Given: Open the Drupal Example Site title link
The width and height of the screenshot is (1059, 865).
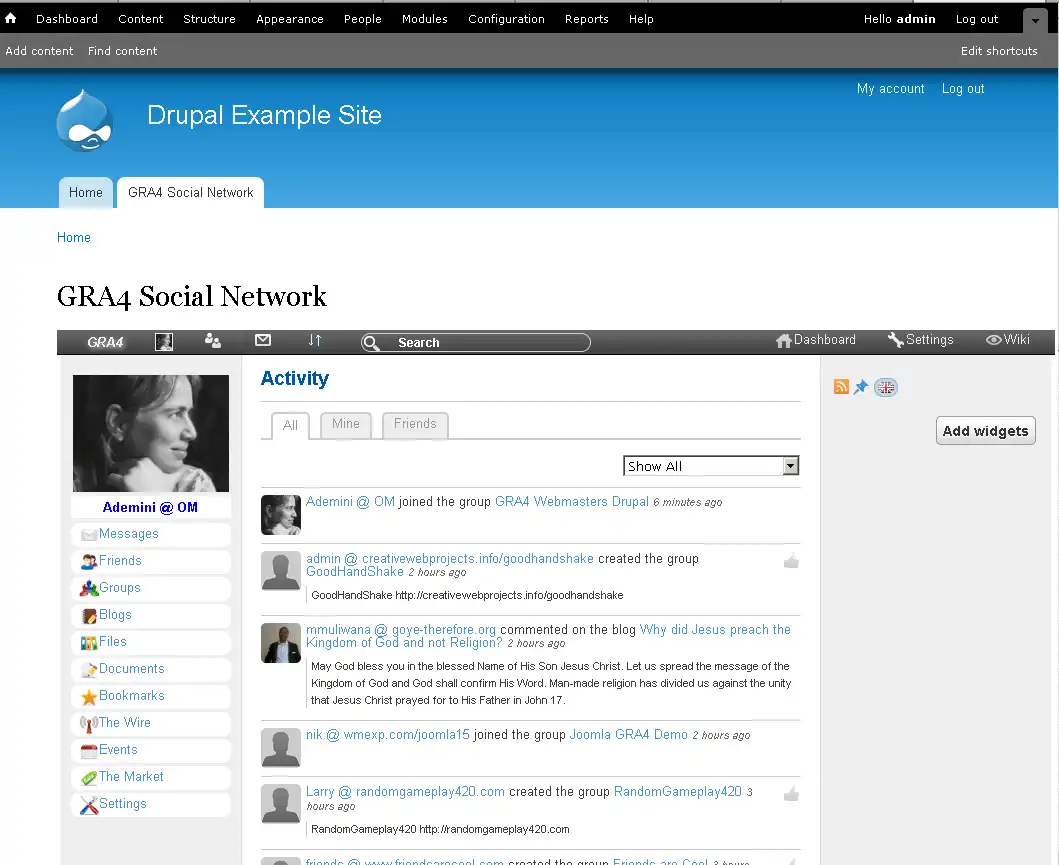Looking at the screenshot, I should point(264,115).
